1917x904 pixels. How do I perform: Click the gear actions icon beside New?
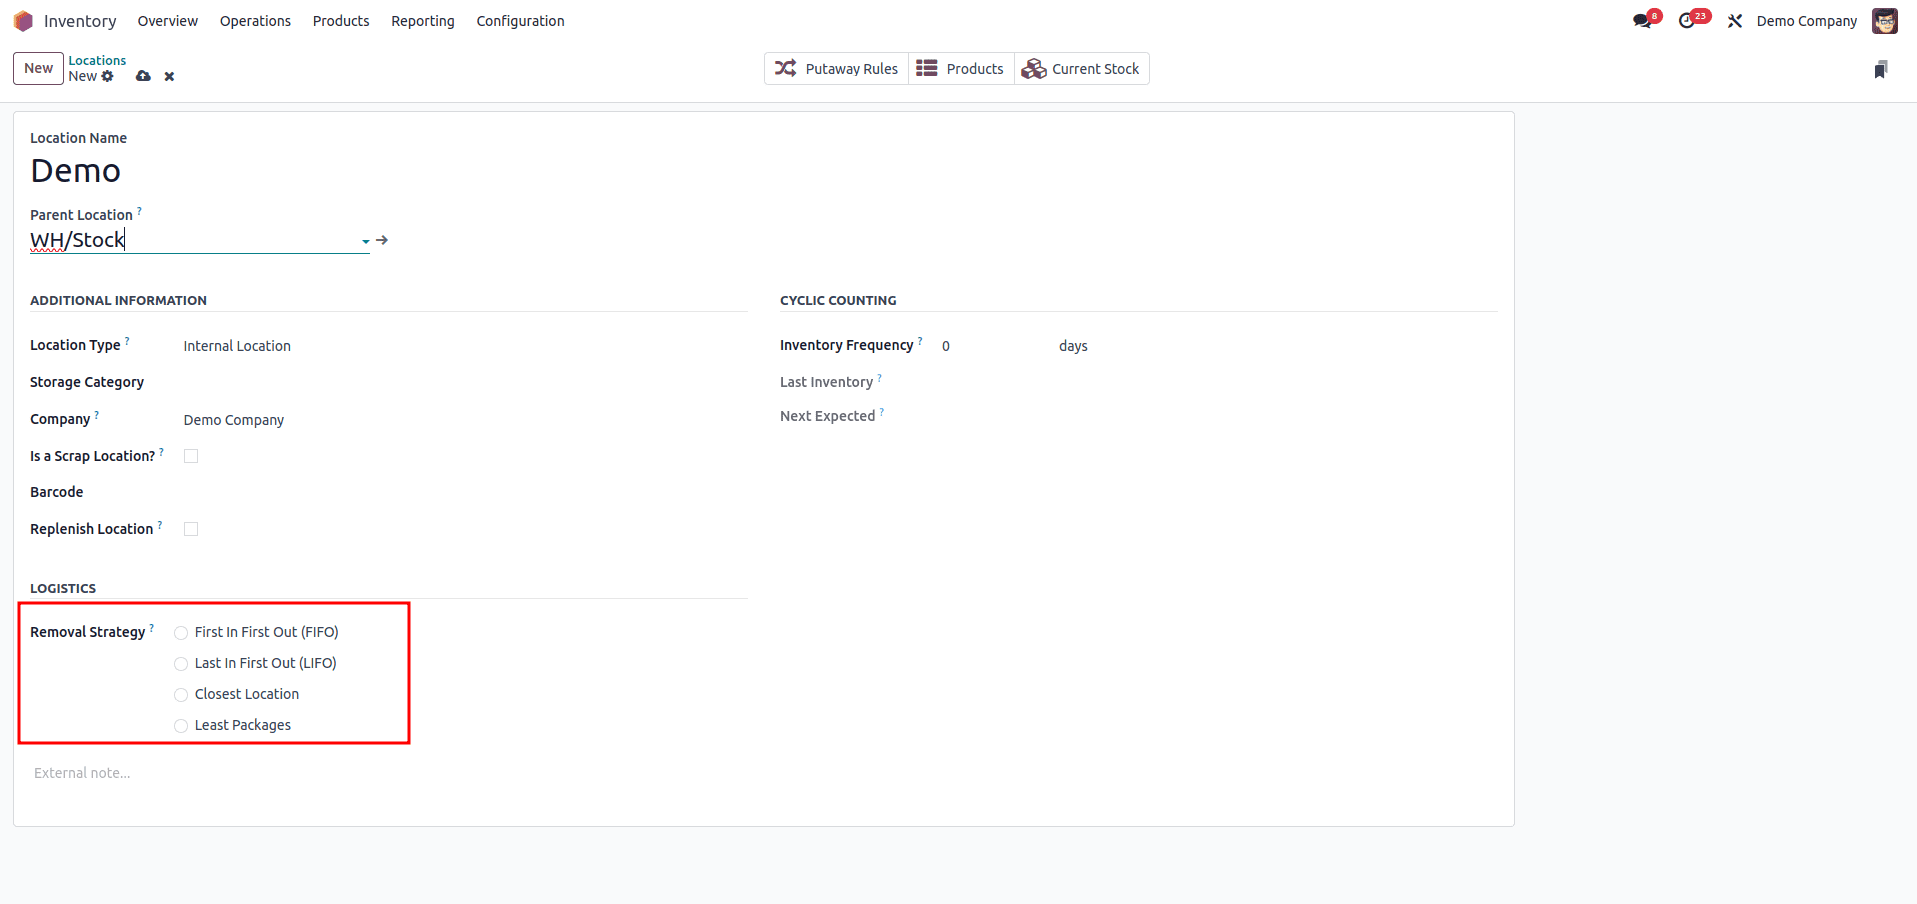[108, 76]
